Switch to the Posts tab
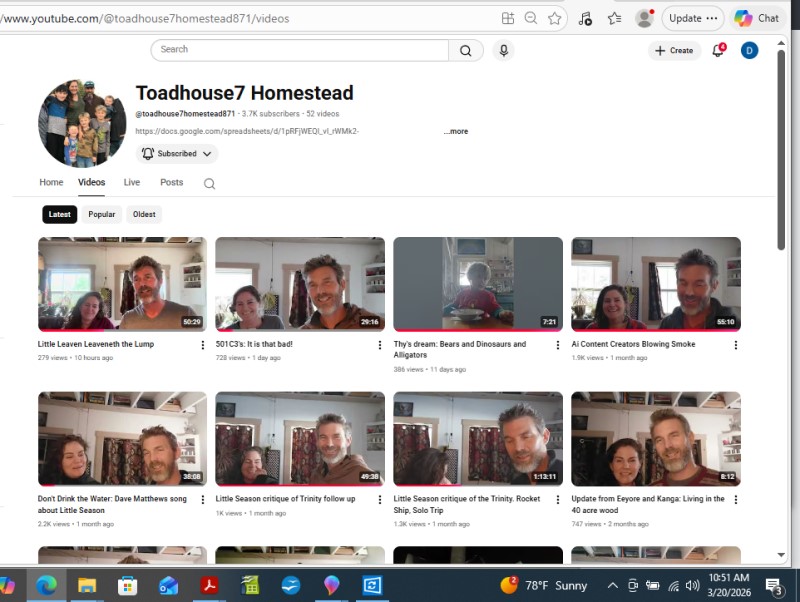Image resolution: width=800 pixels, height=602 pixels. [172, 183]
